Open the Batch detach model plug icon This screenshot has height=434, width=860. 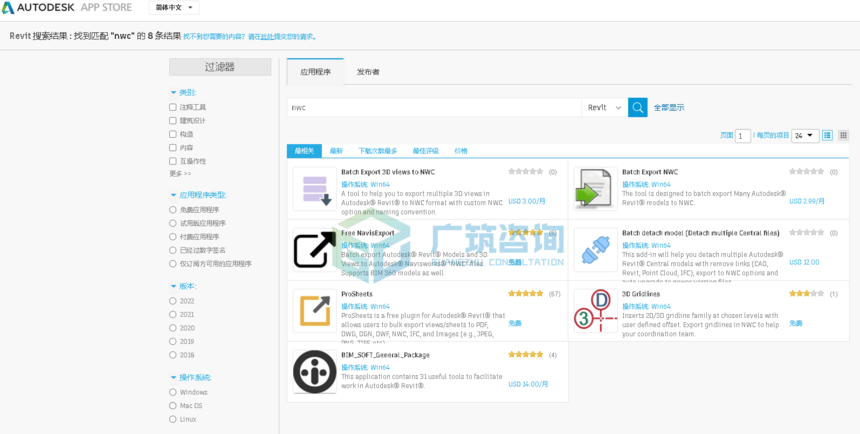click(x=596, y=250)
